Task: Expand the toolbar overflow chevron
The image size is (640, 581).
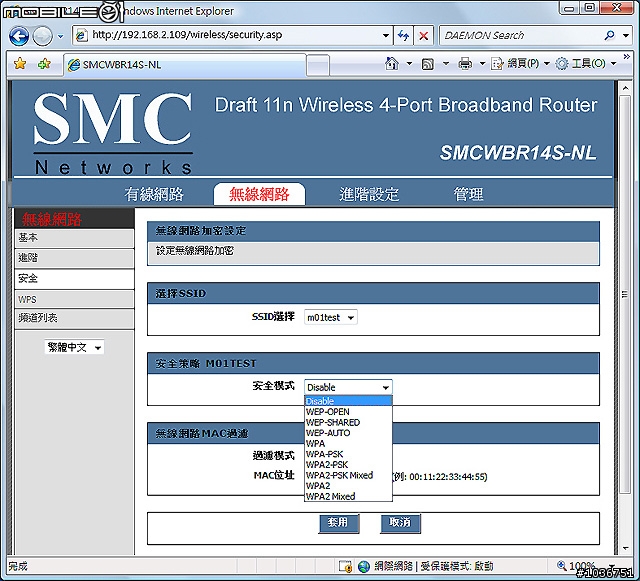Action: point(627,56)
